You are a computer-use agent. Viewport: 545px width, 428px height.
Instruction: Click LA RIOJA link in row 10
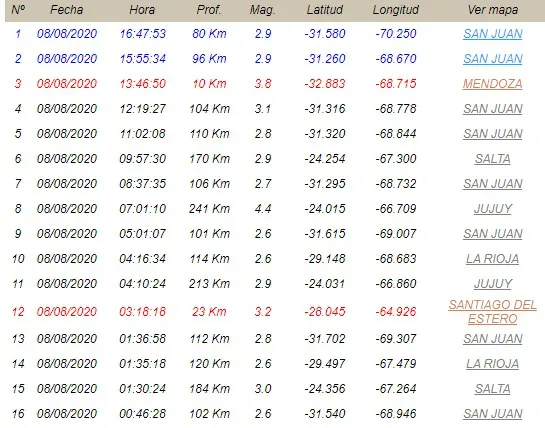click(x=493, y=259)
